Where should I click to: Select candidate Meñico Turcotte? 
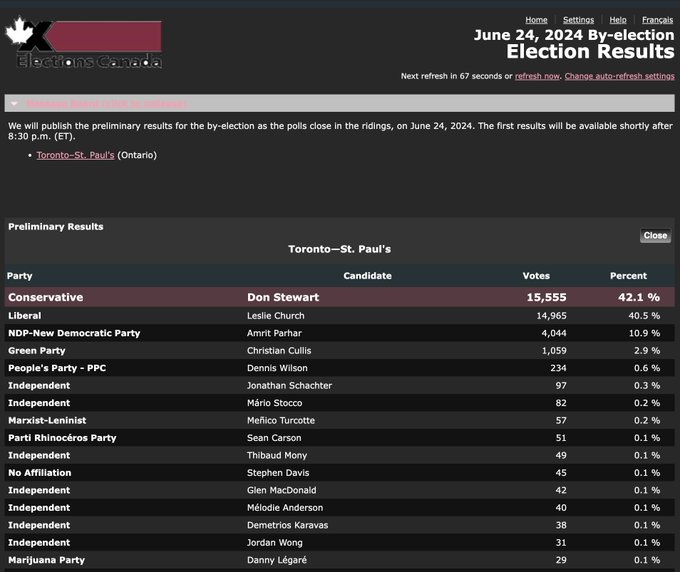coord(281,420)
